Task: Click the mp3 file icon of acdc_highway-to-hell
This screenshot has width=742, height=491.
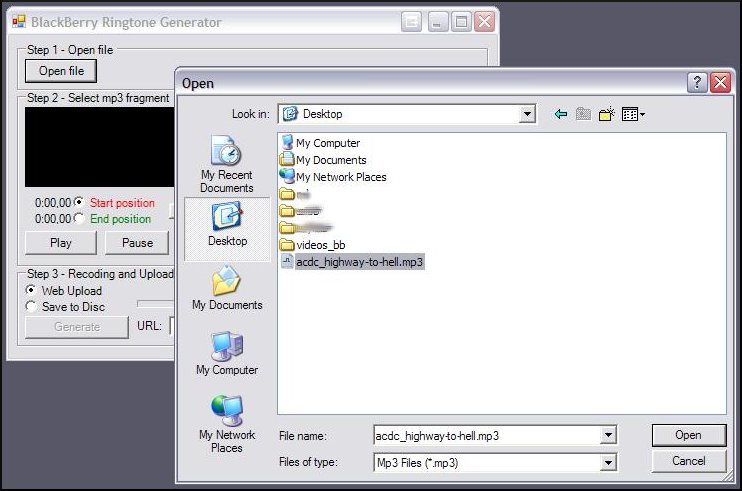Action: coord(287,261)
